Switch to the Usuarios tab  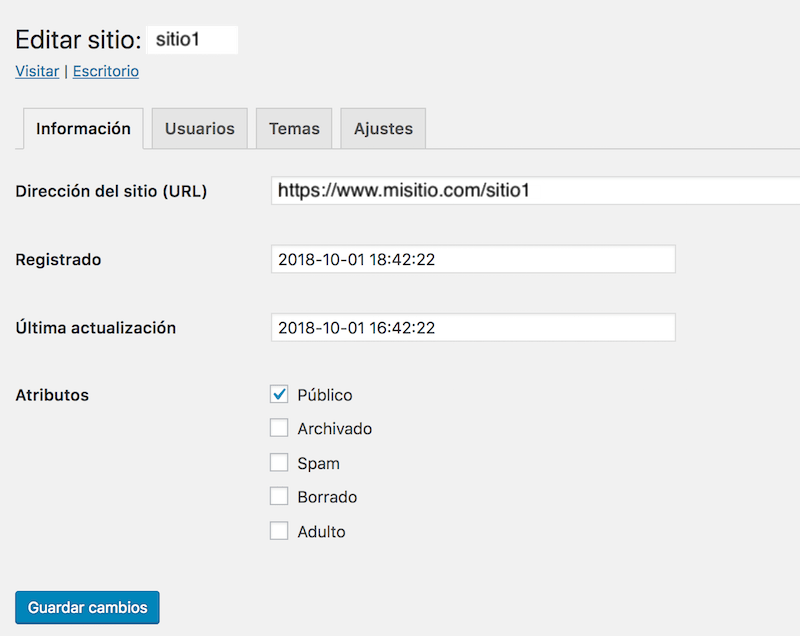point(200,129)
